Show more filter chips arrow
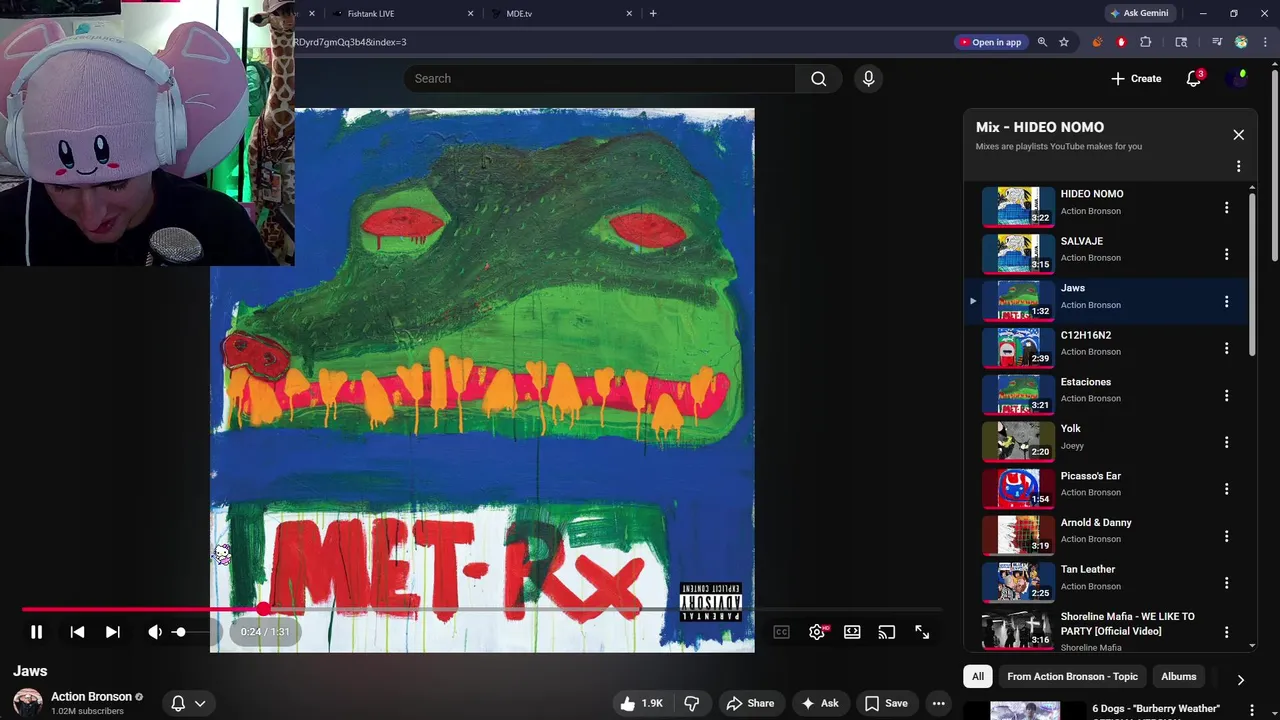The image size is (1280, 720). [1240, 679]
